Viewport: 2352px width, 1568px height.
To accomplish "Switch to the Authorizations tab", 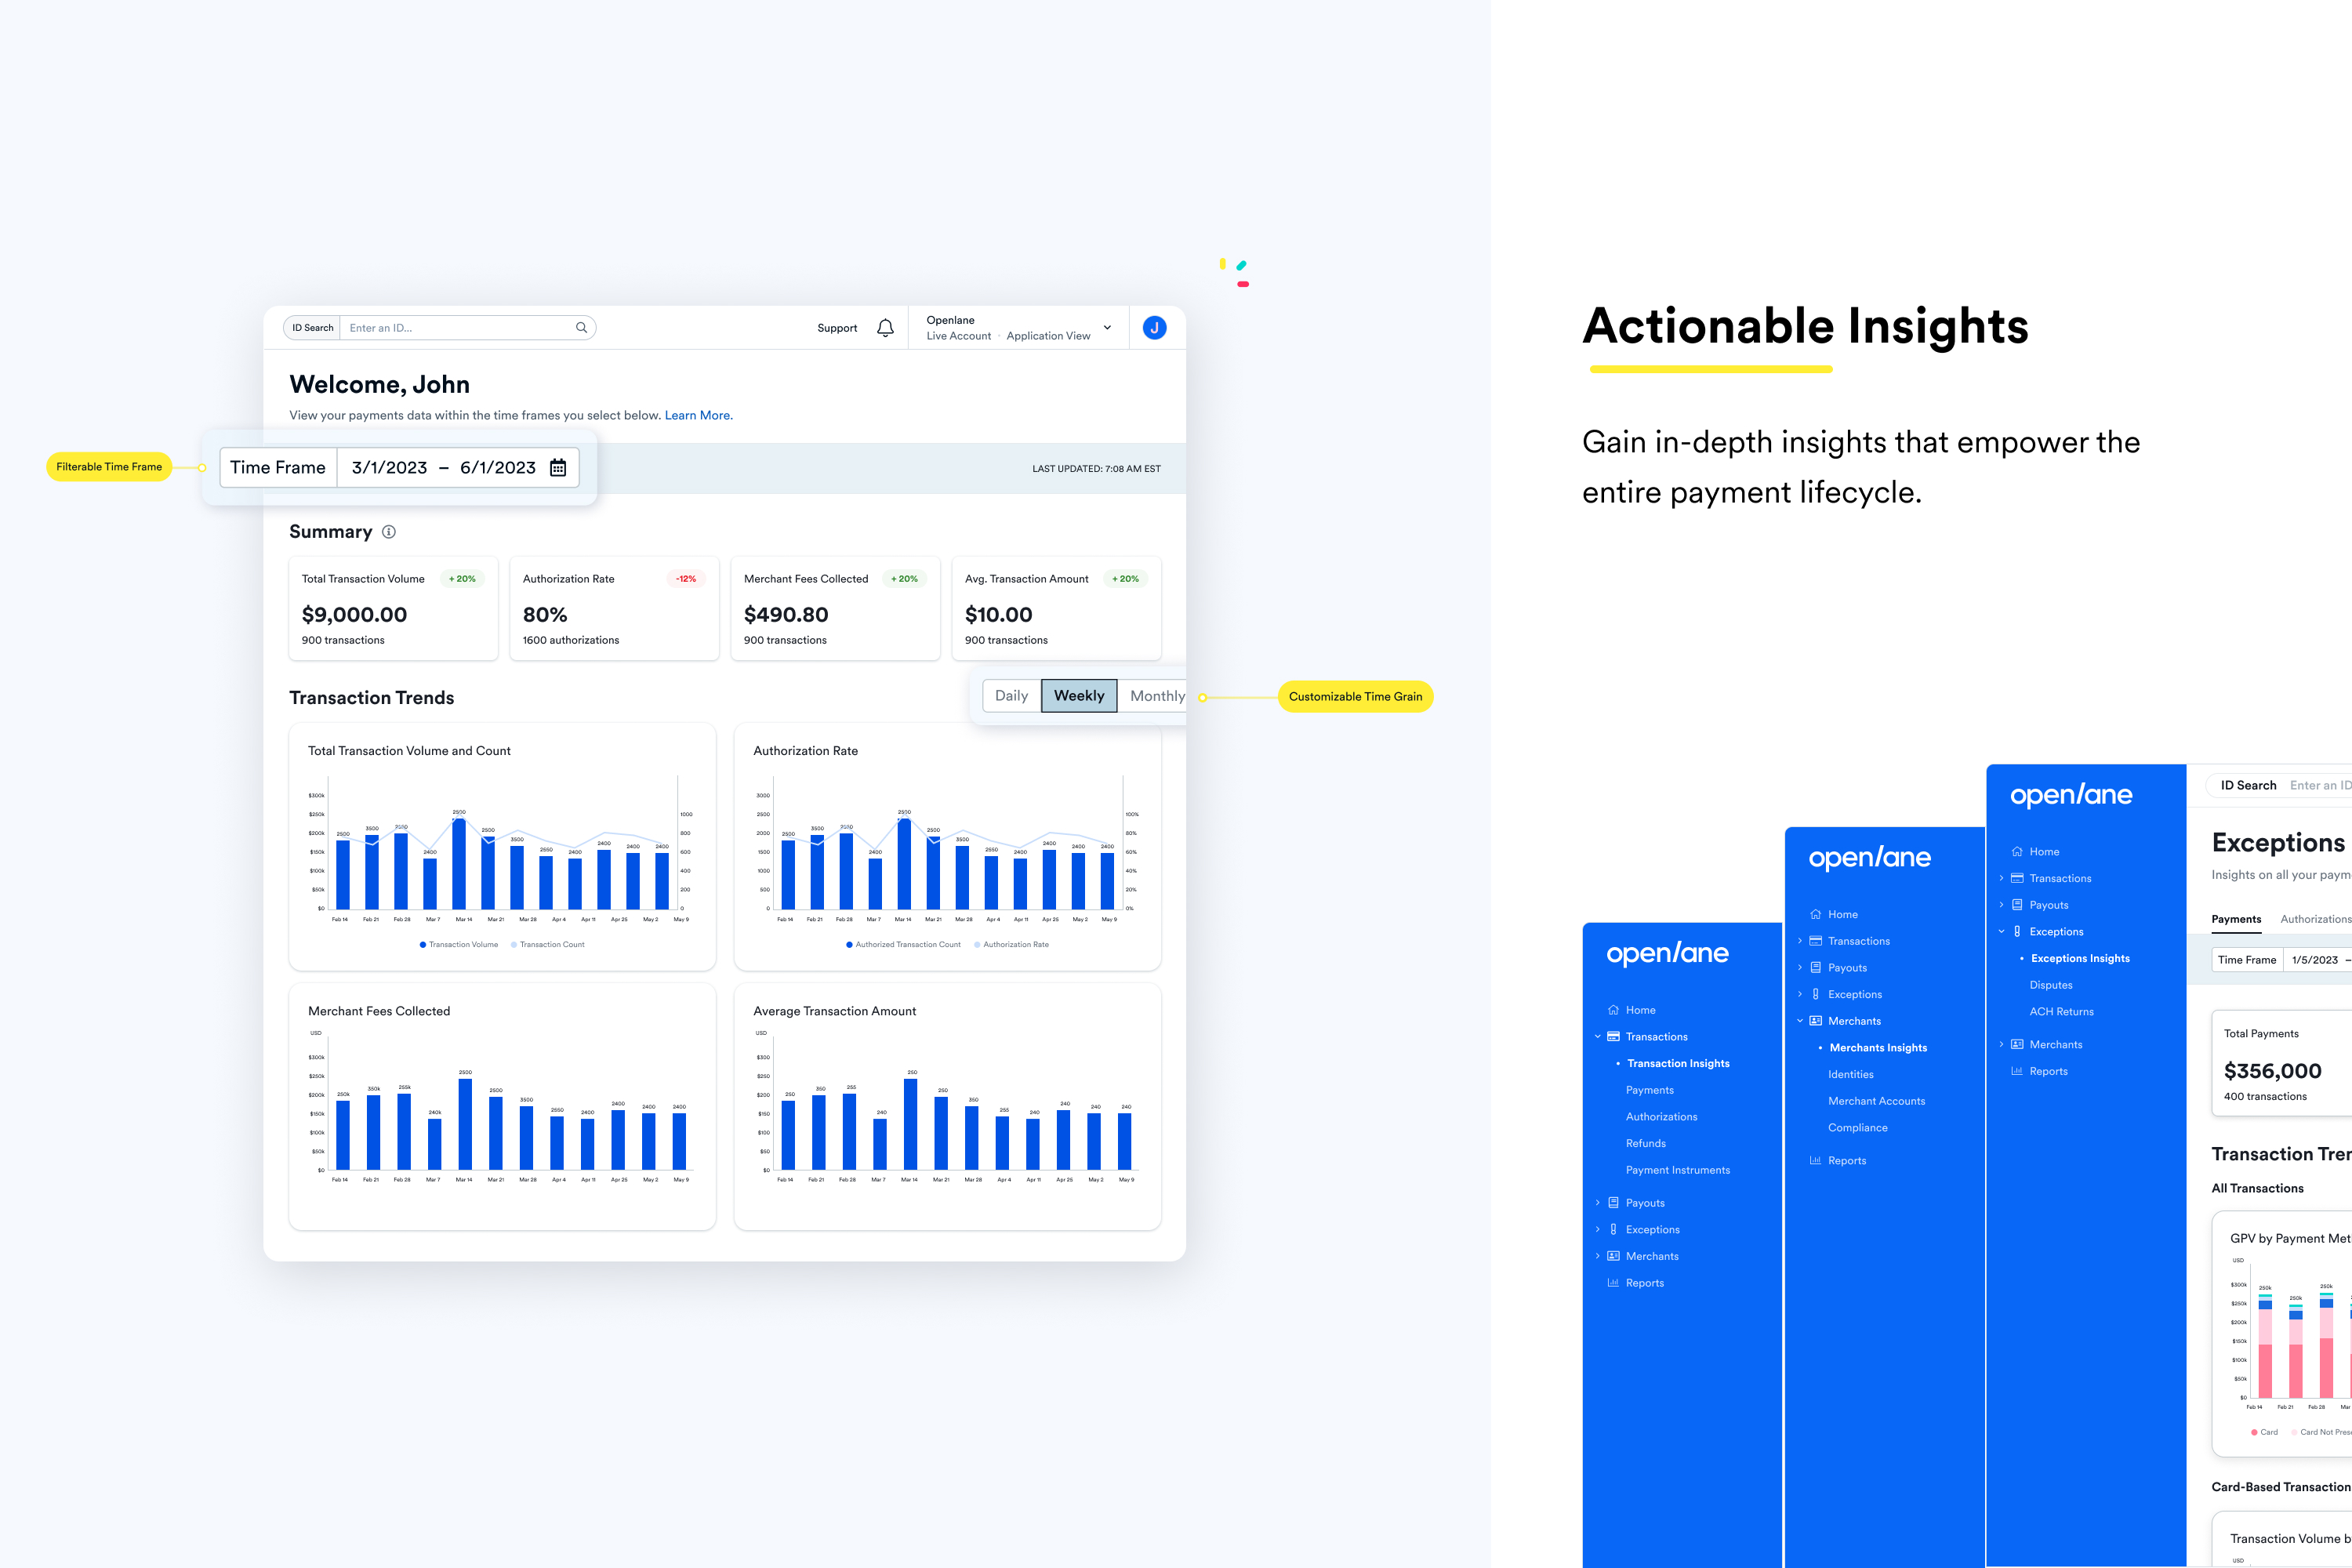I will 2314,919.
